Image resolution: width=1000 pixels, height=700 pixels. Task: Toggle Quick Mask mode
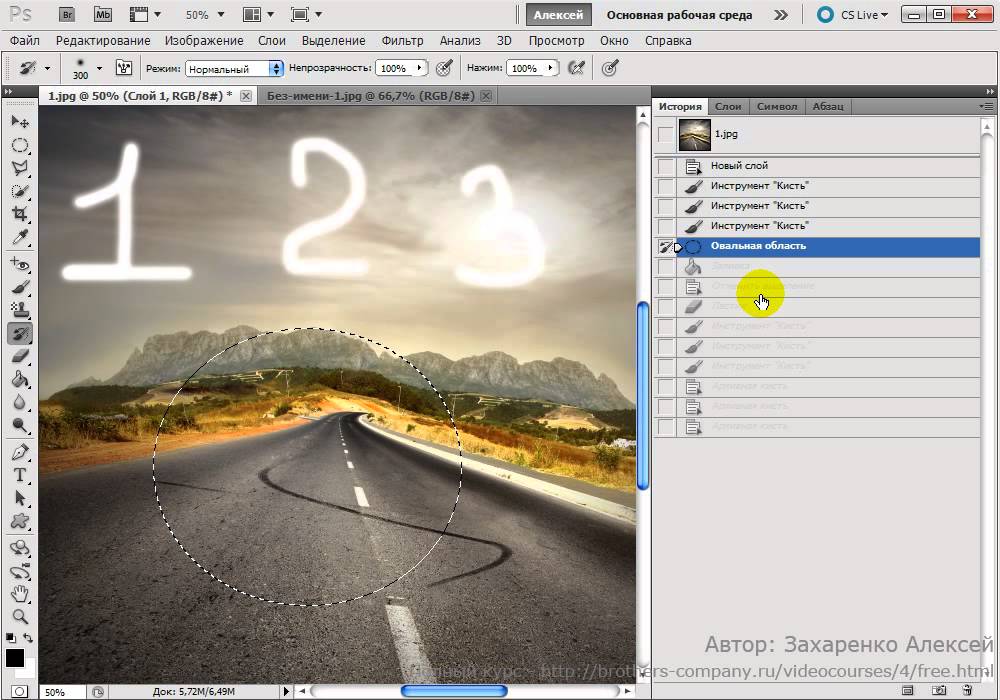tap(20, 691)
